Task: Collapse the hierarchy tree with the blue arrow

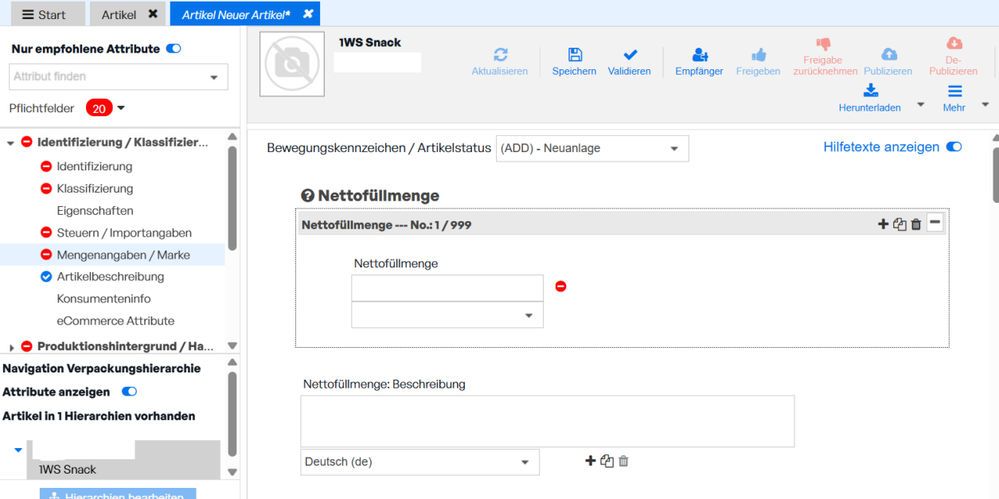Action: coord(18,450)
